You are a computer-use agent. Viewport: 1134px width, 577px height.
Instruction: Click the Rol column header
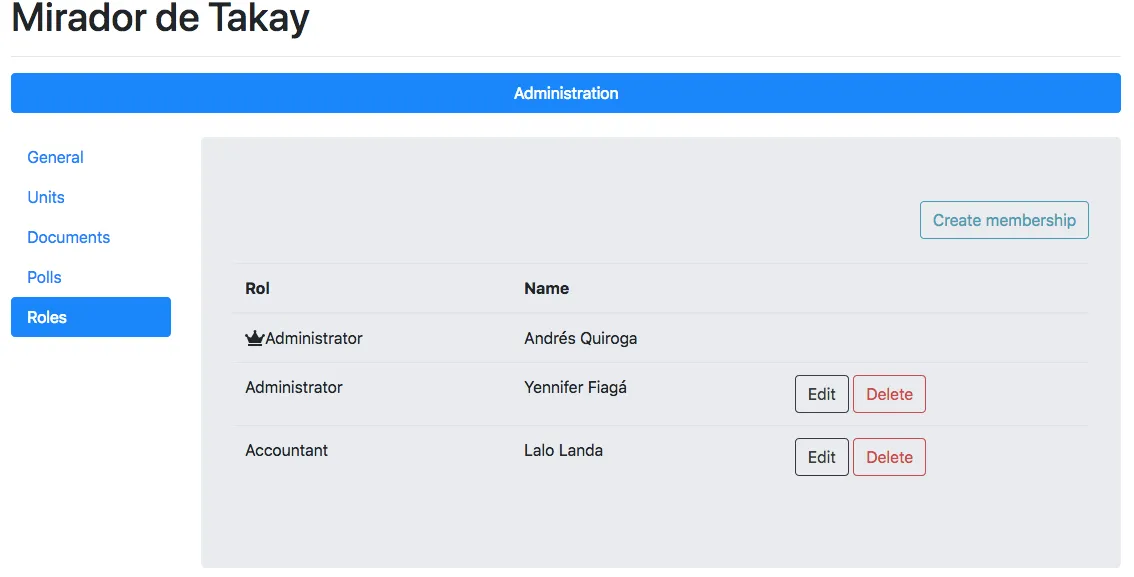pyautogui.click(x=257, y=288)
